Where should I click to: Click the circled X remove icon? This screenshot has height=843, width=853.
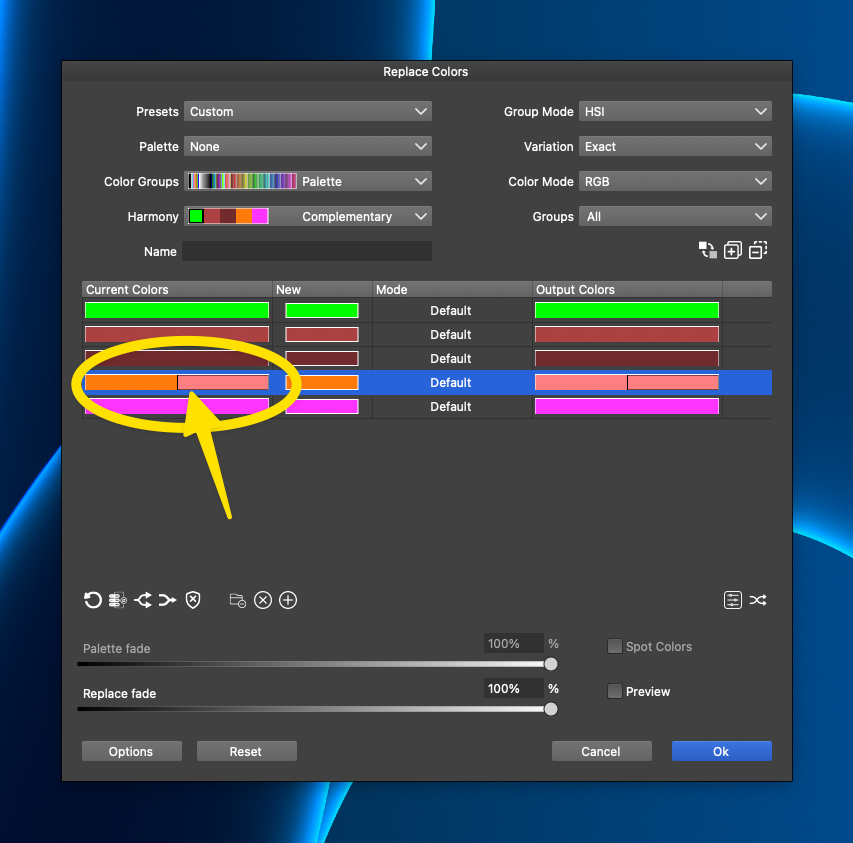tap(263, 600)
